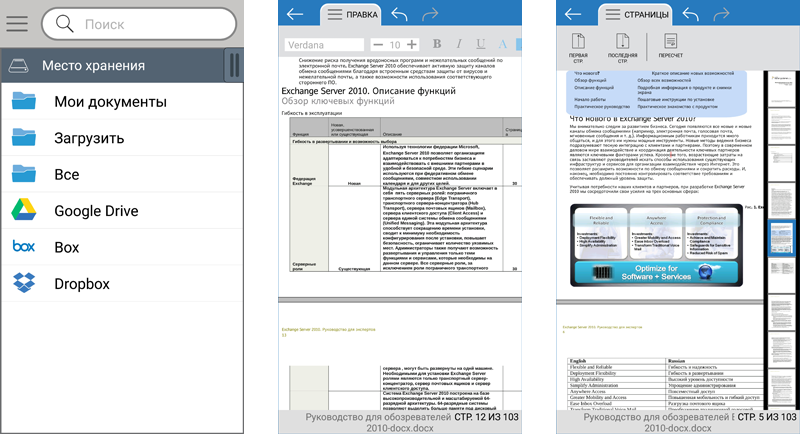
Task: Toggle bold formatting
Action: point(437,44)
